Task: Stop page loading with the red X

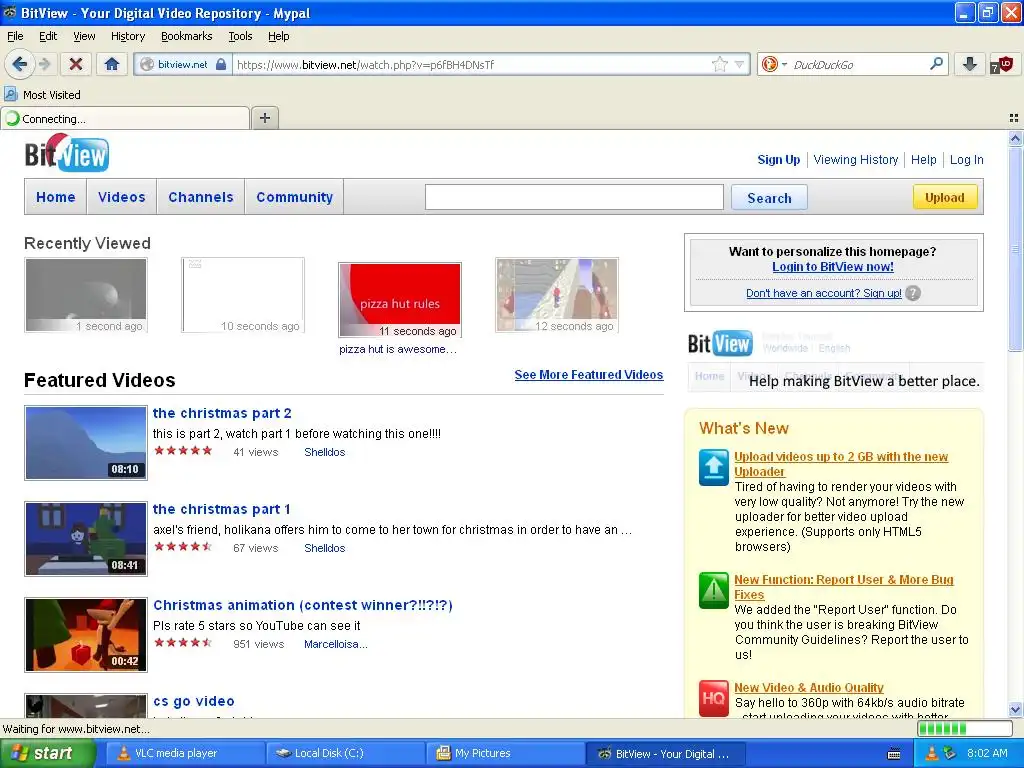Action: [76, 64]
